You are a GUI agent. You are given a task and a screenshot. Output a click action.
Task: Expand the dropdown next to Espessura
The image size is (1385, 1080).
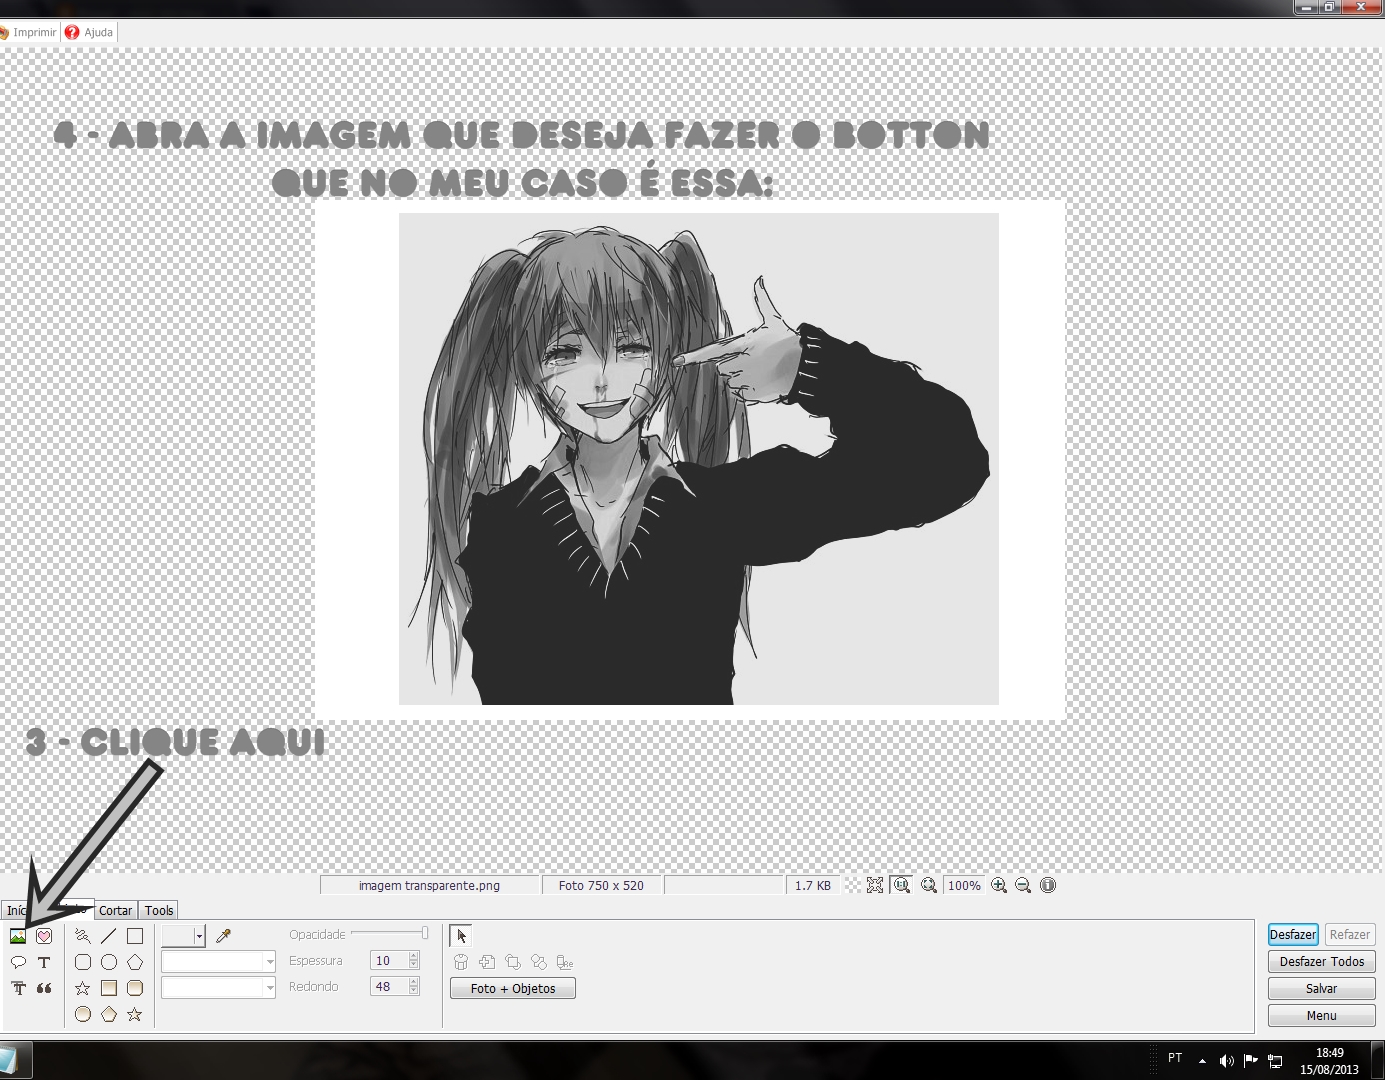click(x=270, y=962)
